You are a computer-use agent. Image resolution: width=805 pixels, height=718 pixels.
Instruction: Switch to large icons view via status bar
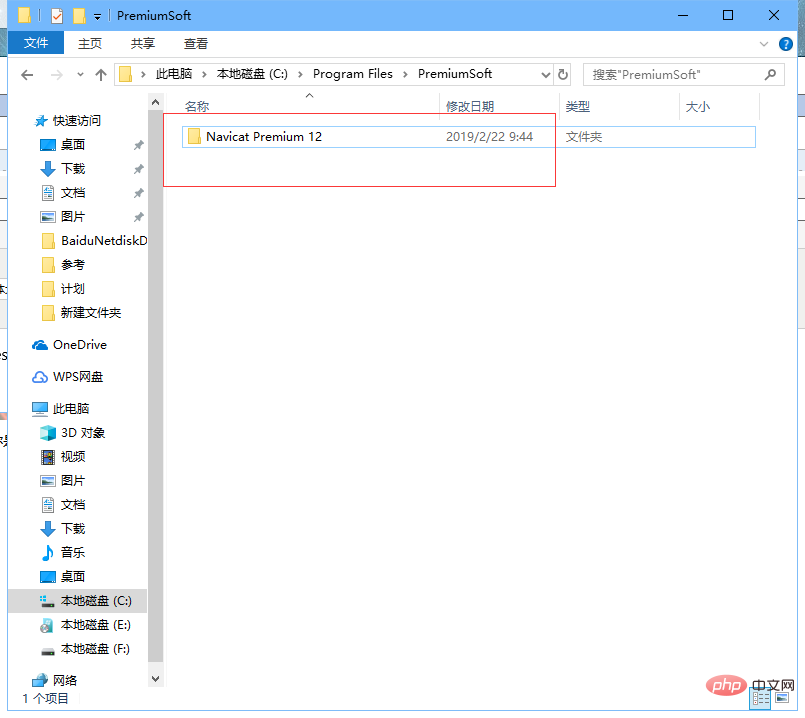[x=782, y=698]
